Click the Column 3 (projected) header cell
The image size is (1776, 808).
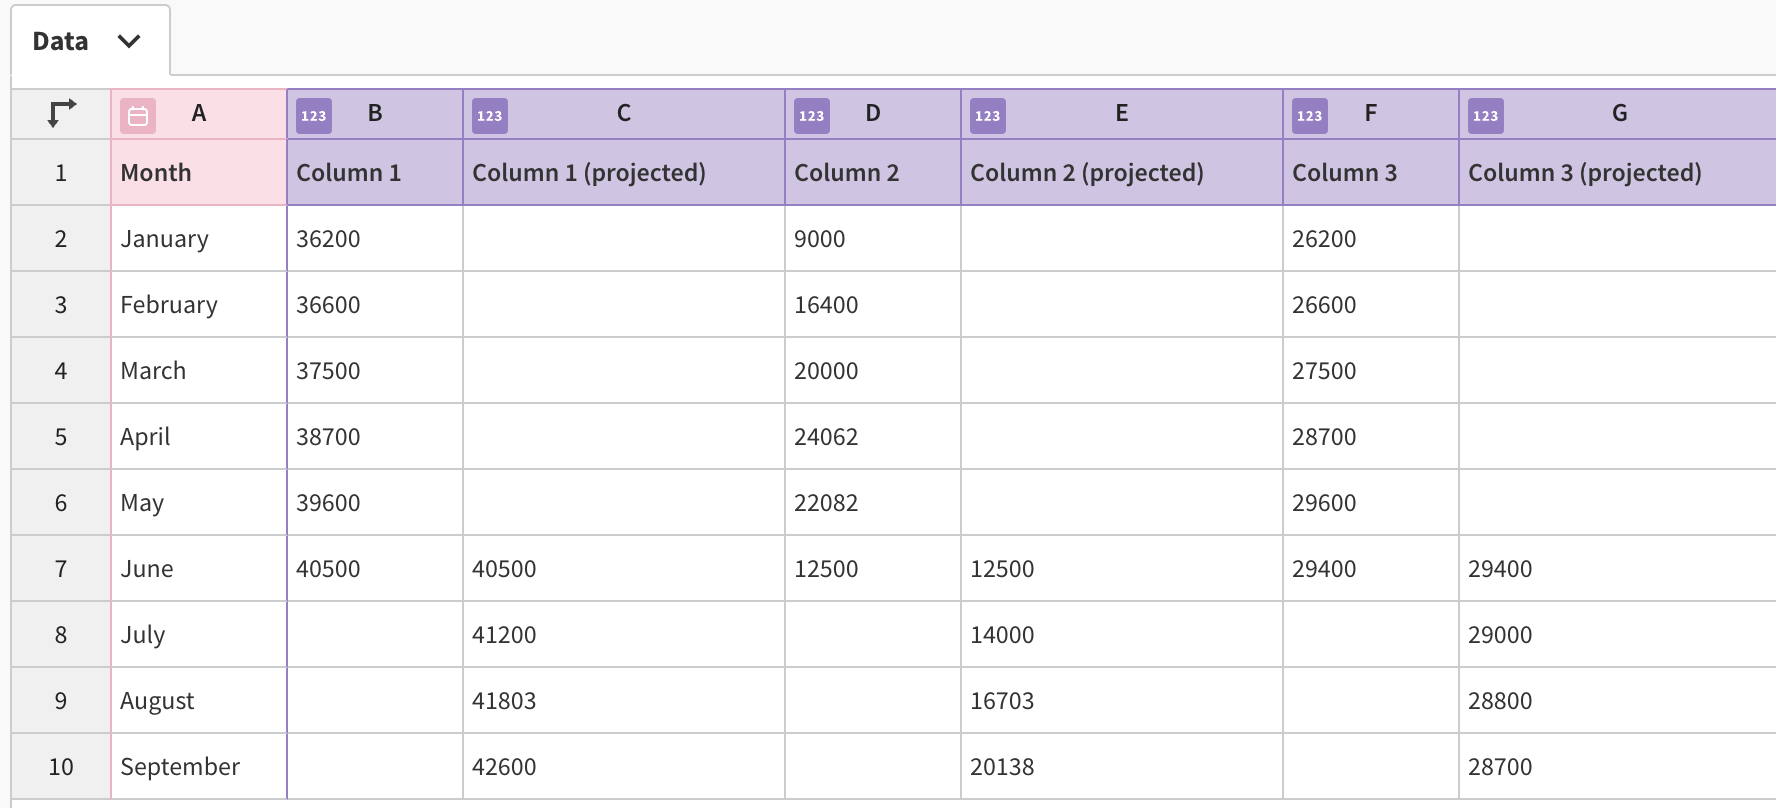1618,173
